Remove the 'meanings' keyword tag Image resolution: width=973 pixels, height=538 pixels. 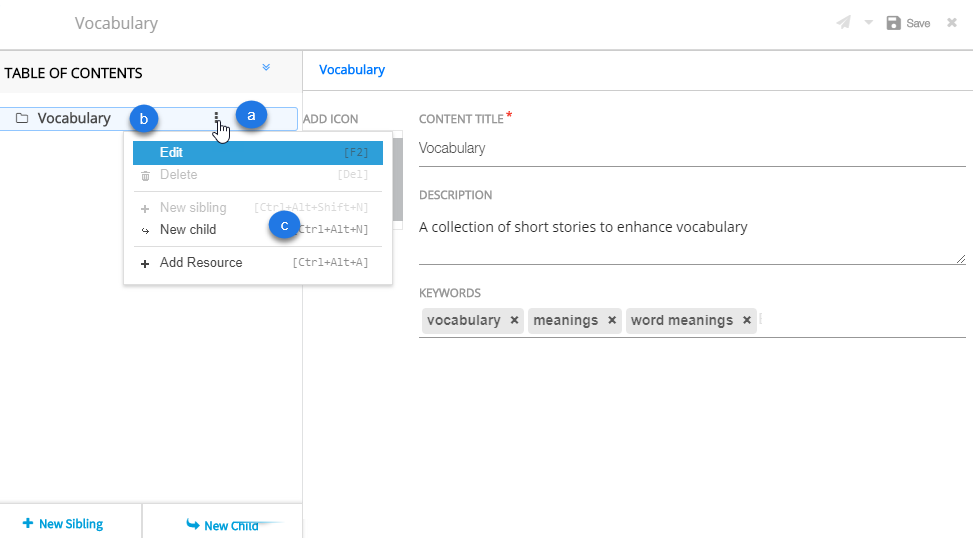click(x=612, y=320)
